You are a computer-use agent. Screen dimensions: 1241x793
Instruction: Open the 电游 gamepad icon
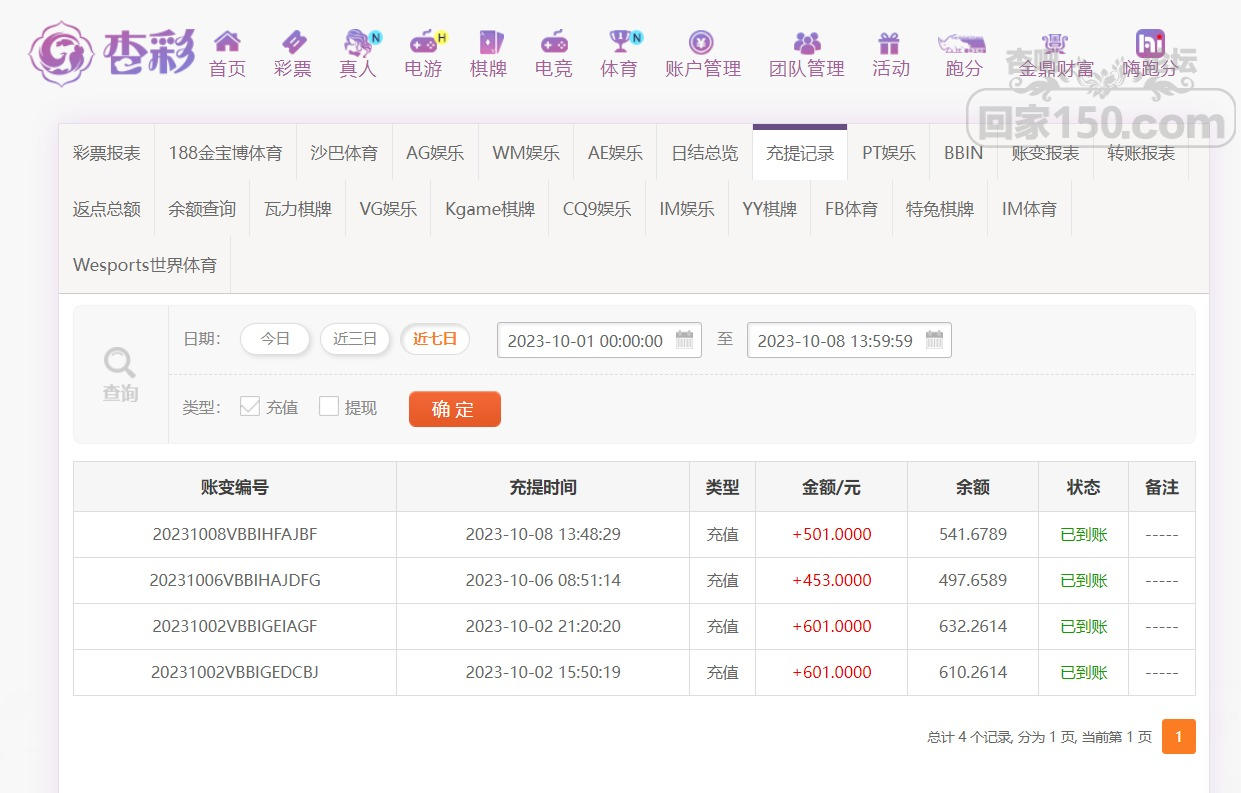point(423,42)
